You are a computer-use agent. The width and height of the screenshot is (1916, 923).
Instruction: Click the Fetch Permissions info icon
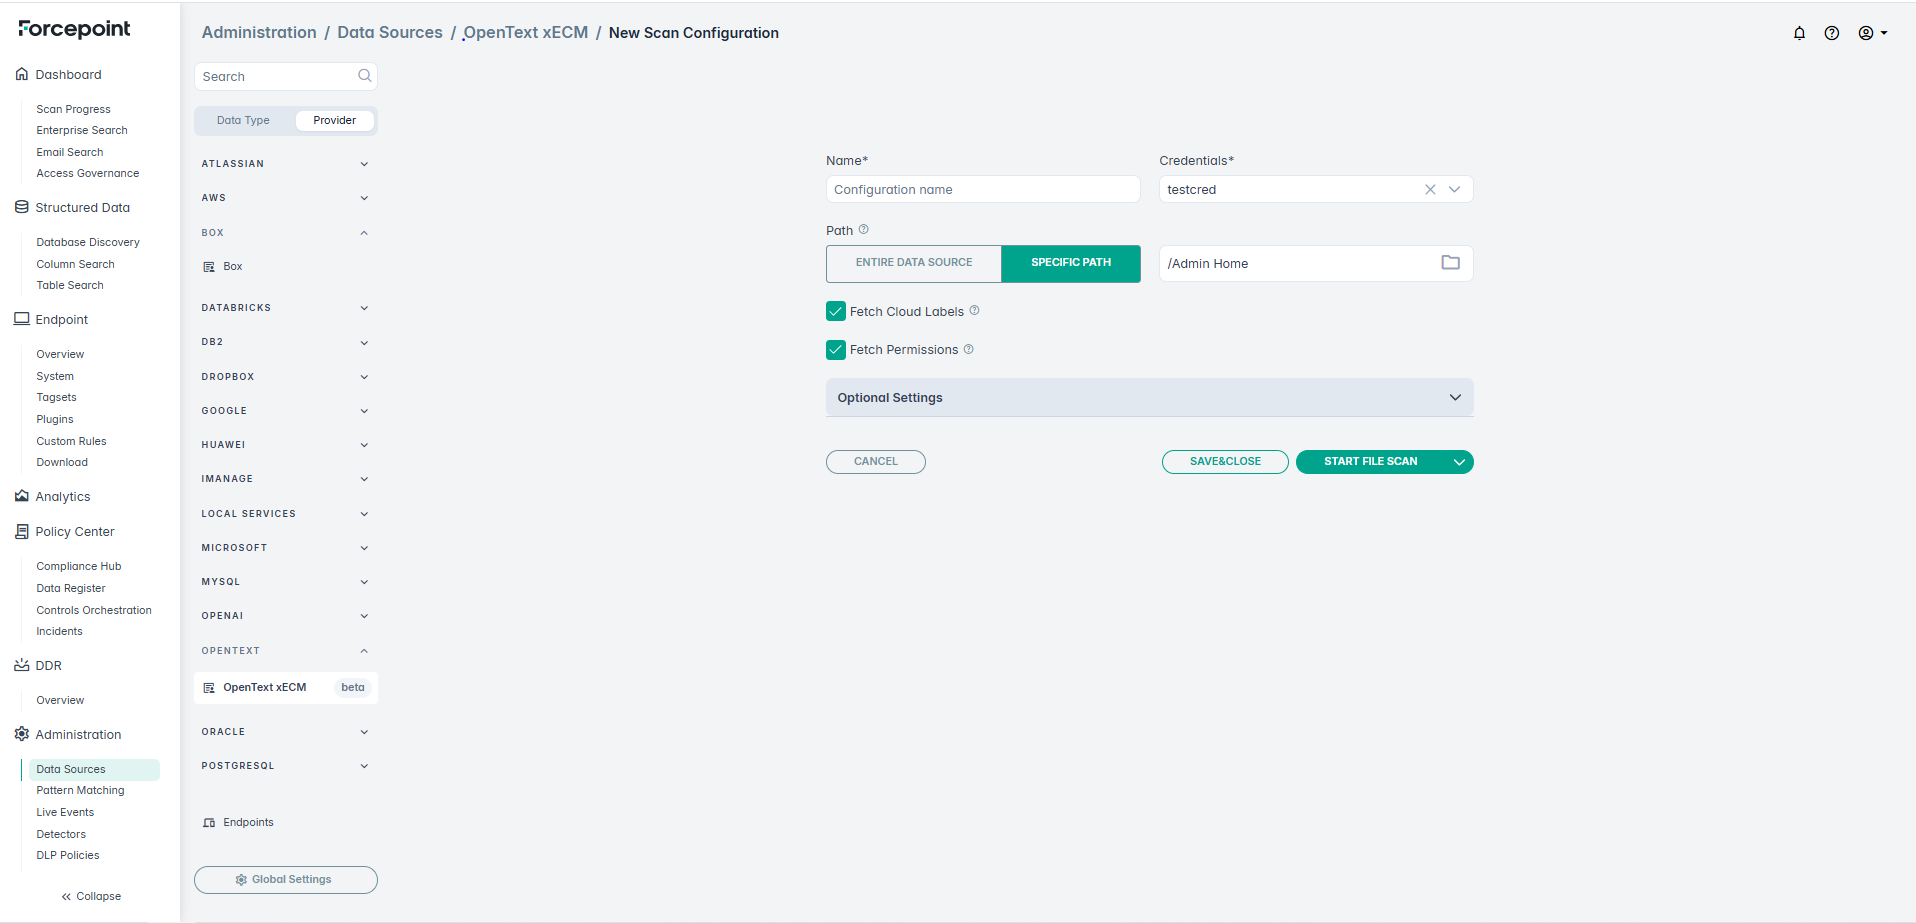(968, 350)
